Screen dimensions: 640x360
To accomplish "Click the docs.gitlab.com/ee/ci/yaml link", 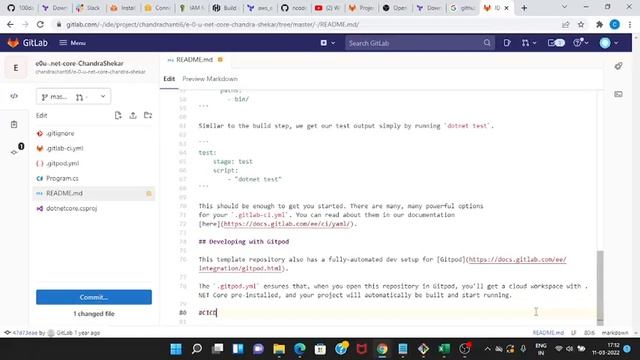I will click(287, 224).
